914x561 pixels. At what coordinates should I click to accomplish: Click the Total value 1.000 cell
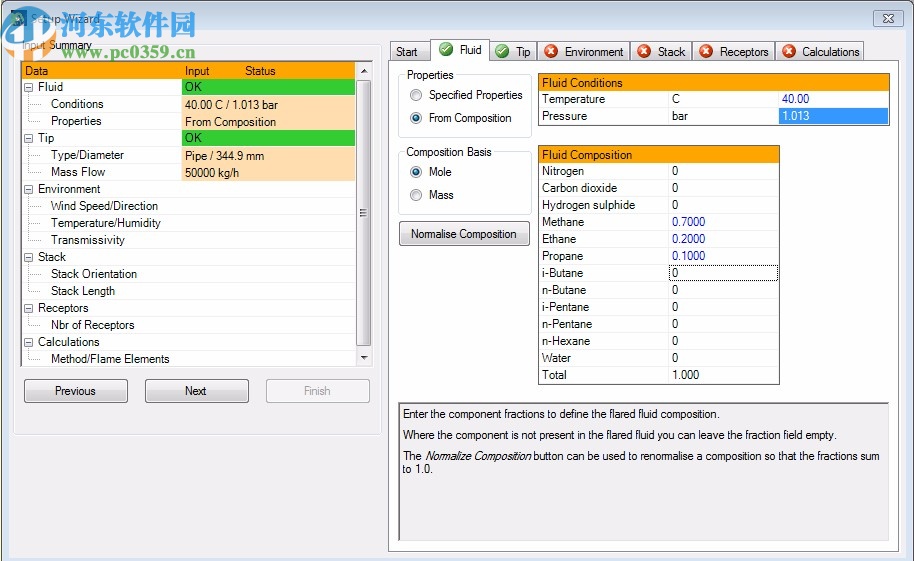click(723, 375)
